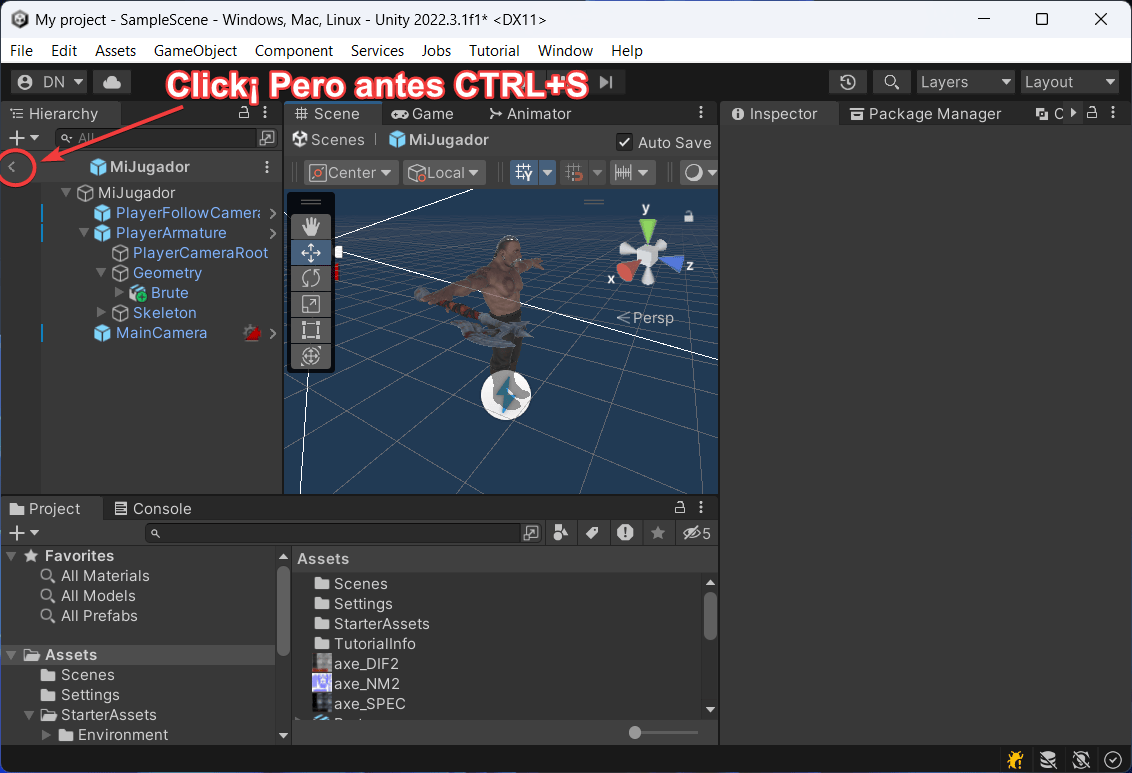Open Undo History clock icon
1132x773 pixels.
click(x=848, y=82)
